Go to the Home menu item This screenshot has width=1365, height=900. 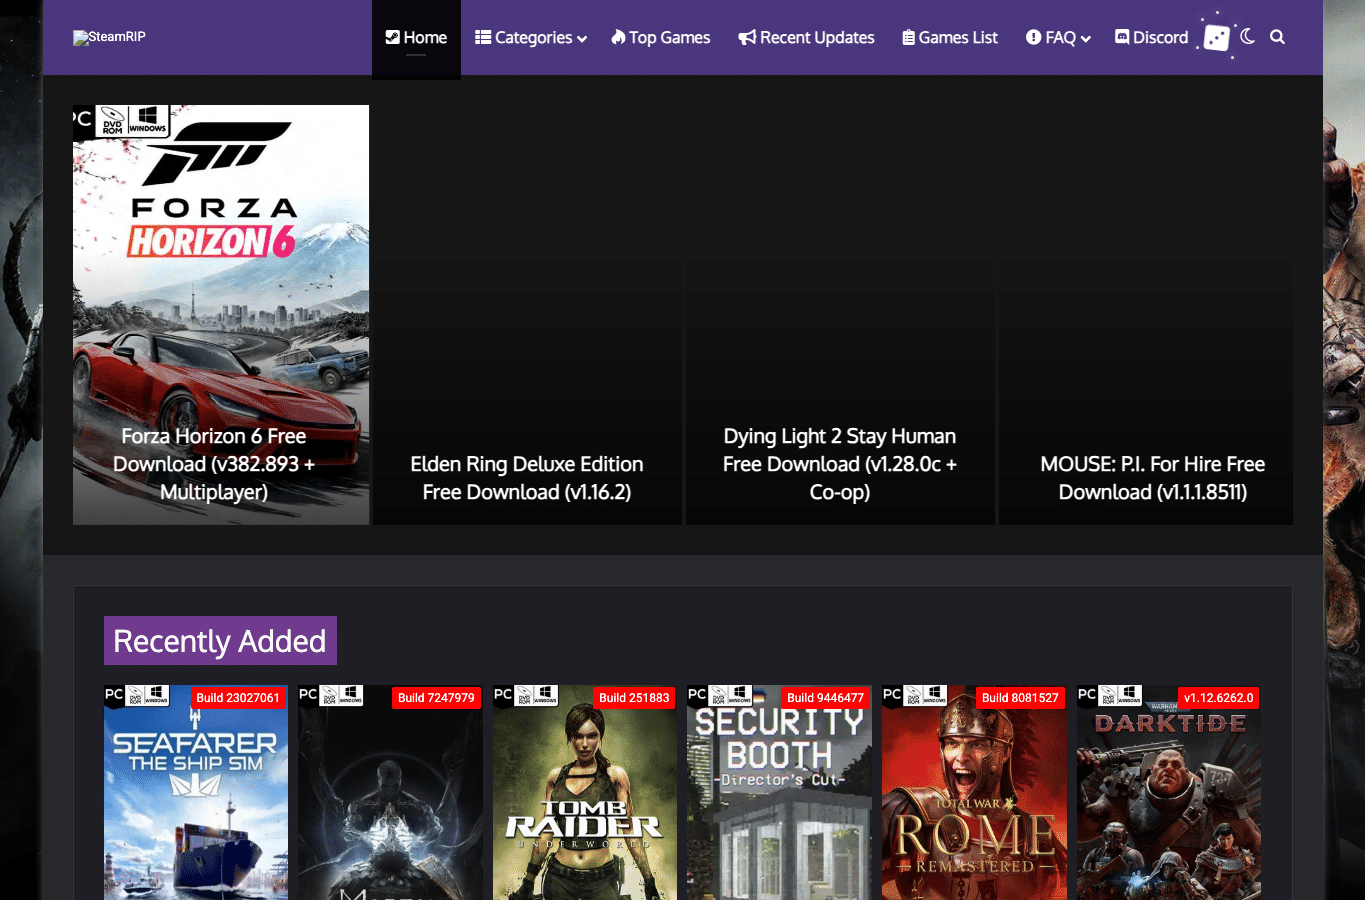coord(416,38)
